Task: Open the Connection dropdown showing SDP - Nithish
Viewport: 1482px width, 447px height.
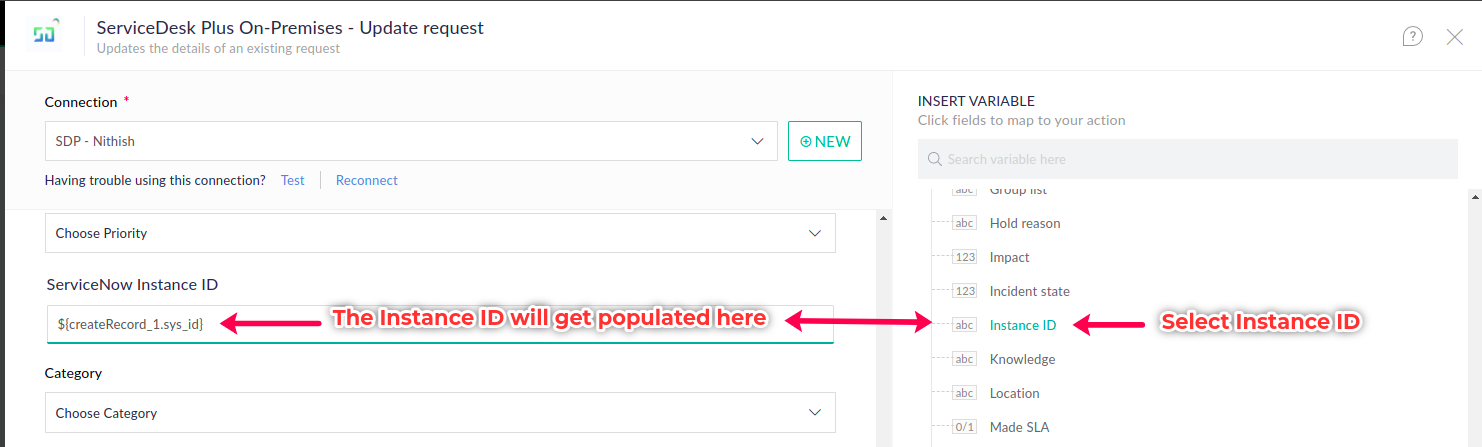Action: pos(410,141)
